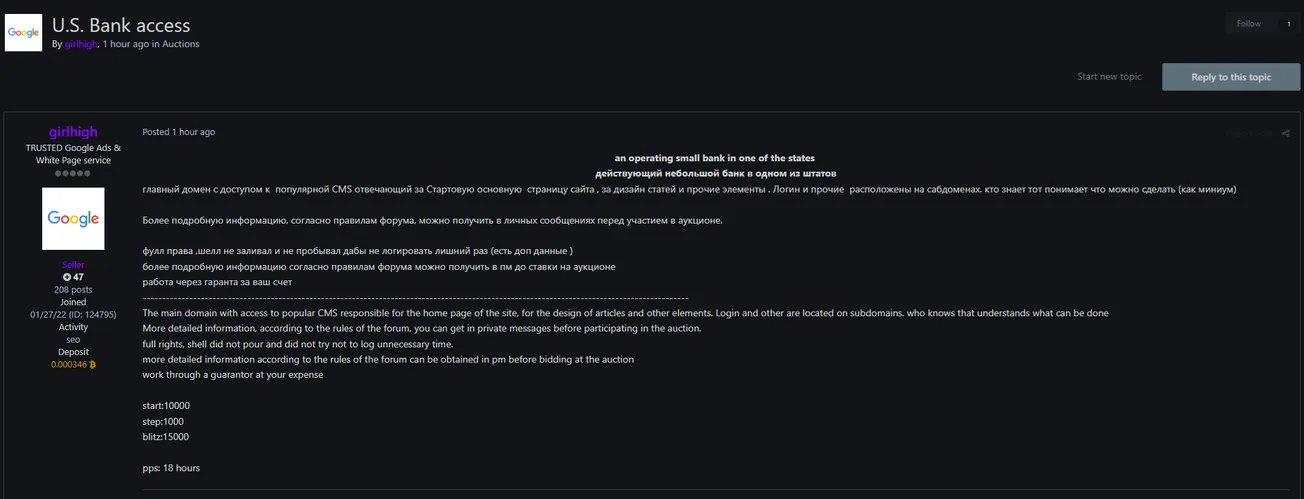
Task: Click the follower count badge showing 1
Action: [x=1289, y=24]
